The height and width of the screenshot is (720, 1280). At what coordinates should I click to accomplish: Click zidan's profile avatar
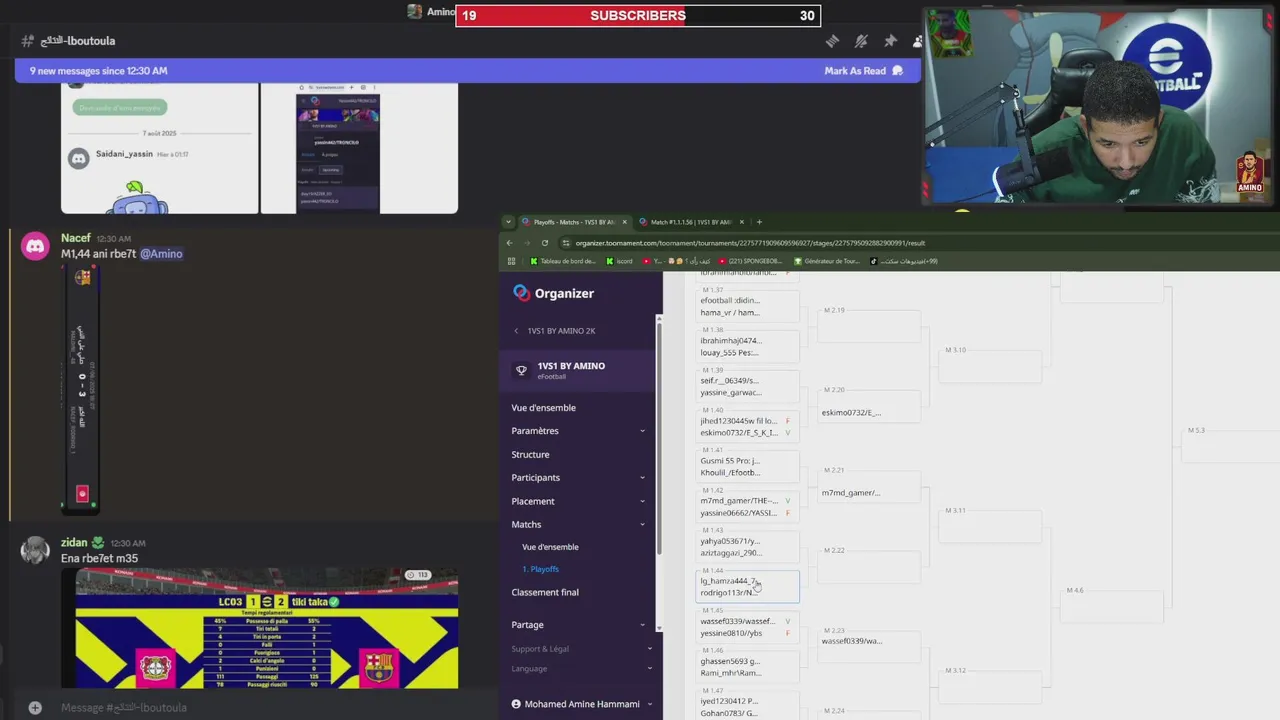(x=35, y=550)
